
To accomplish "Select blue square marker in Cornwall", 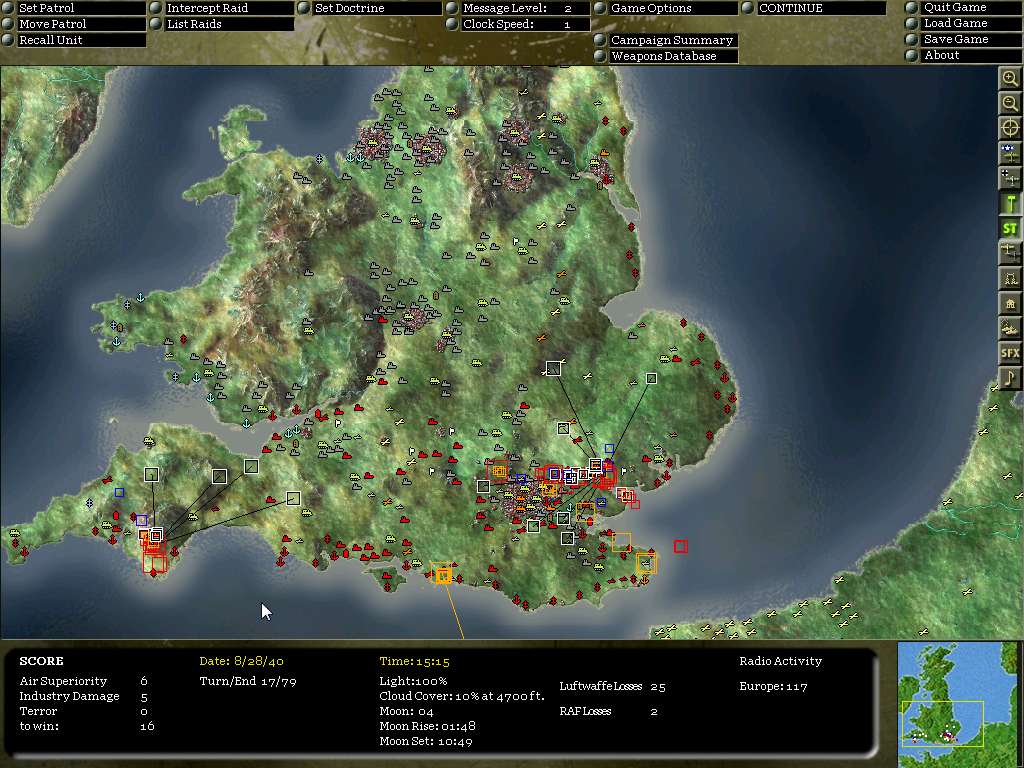I will [119, 492].
